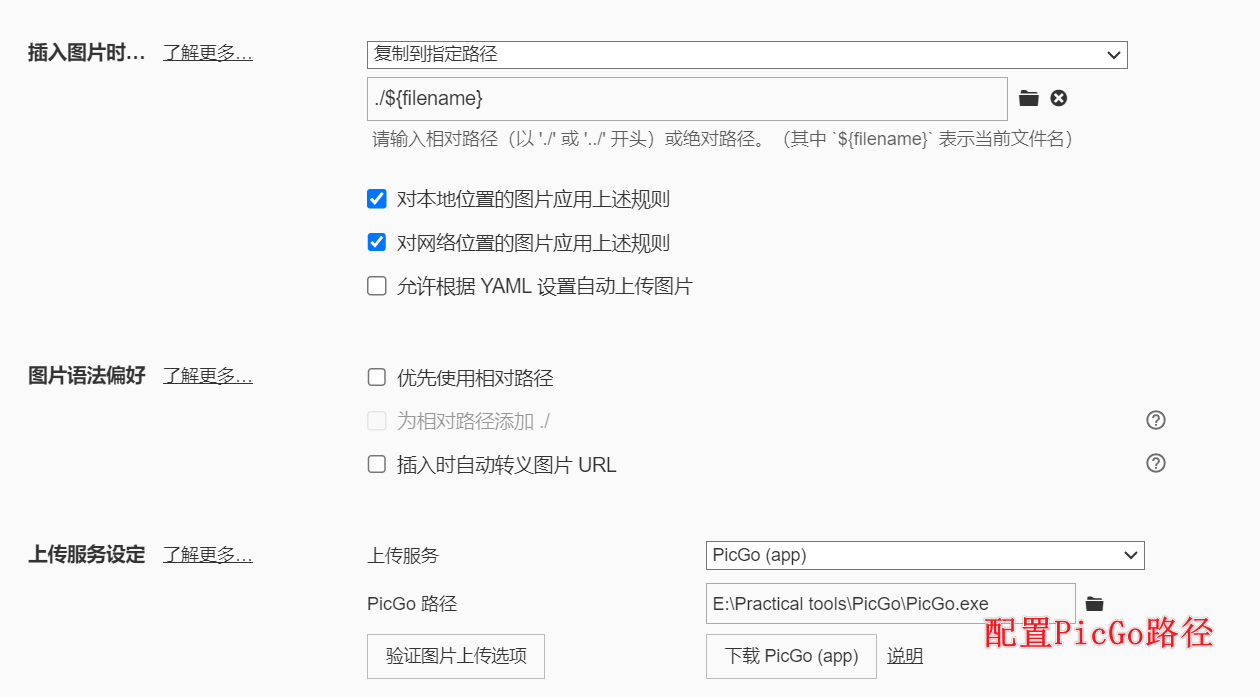Click into the ./${filename} path field
This screenshot has width=1260, height=697.
point(687,99)
